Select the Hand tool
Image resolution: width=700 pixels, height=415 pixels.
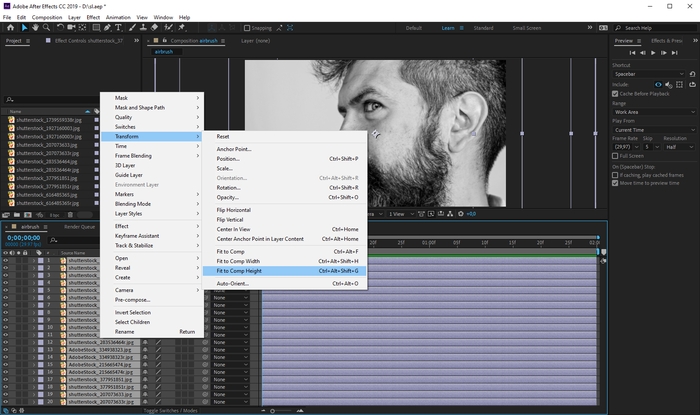35,28
